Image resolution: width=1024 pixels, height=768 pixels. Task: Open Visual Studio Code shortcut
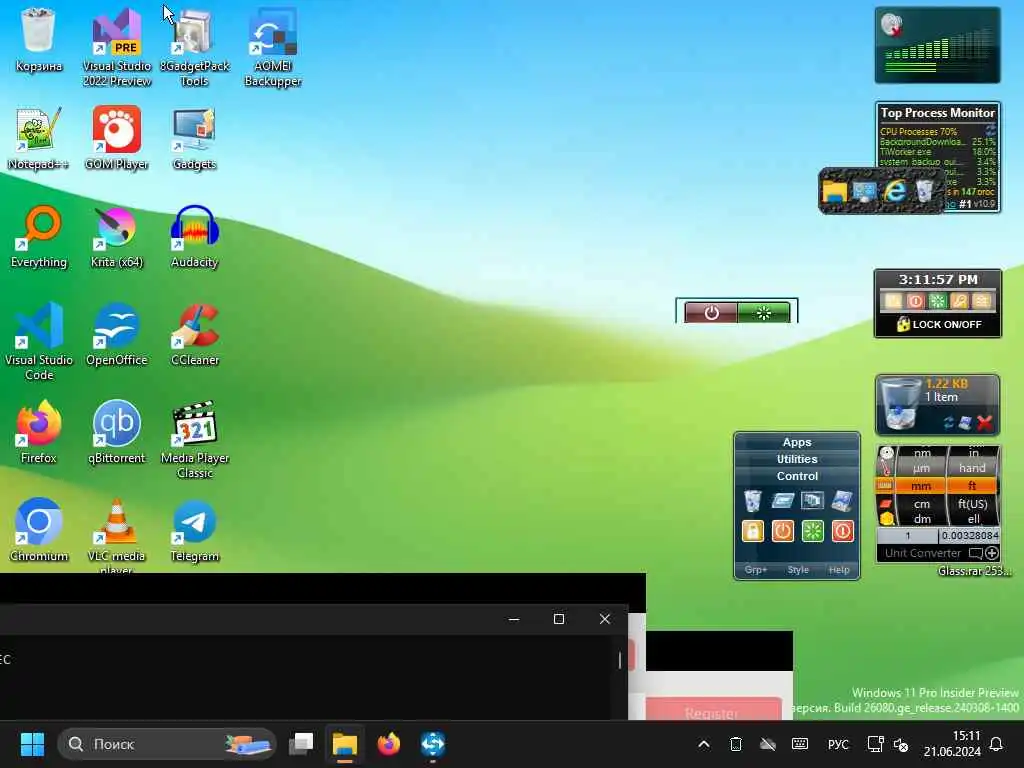39,341
